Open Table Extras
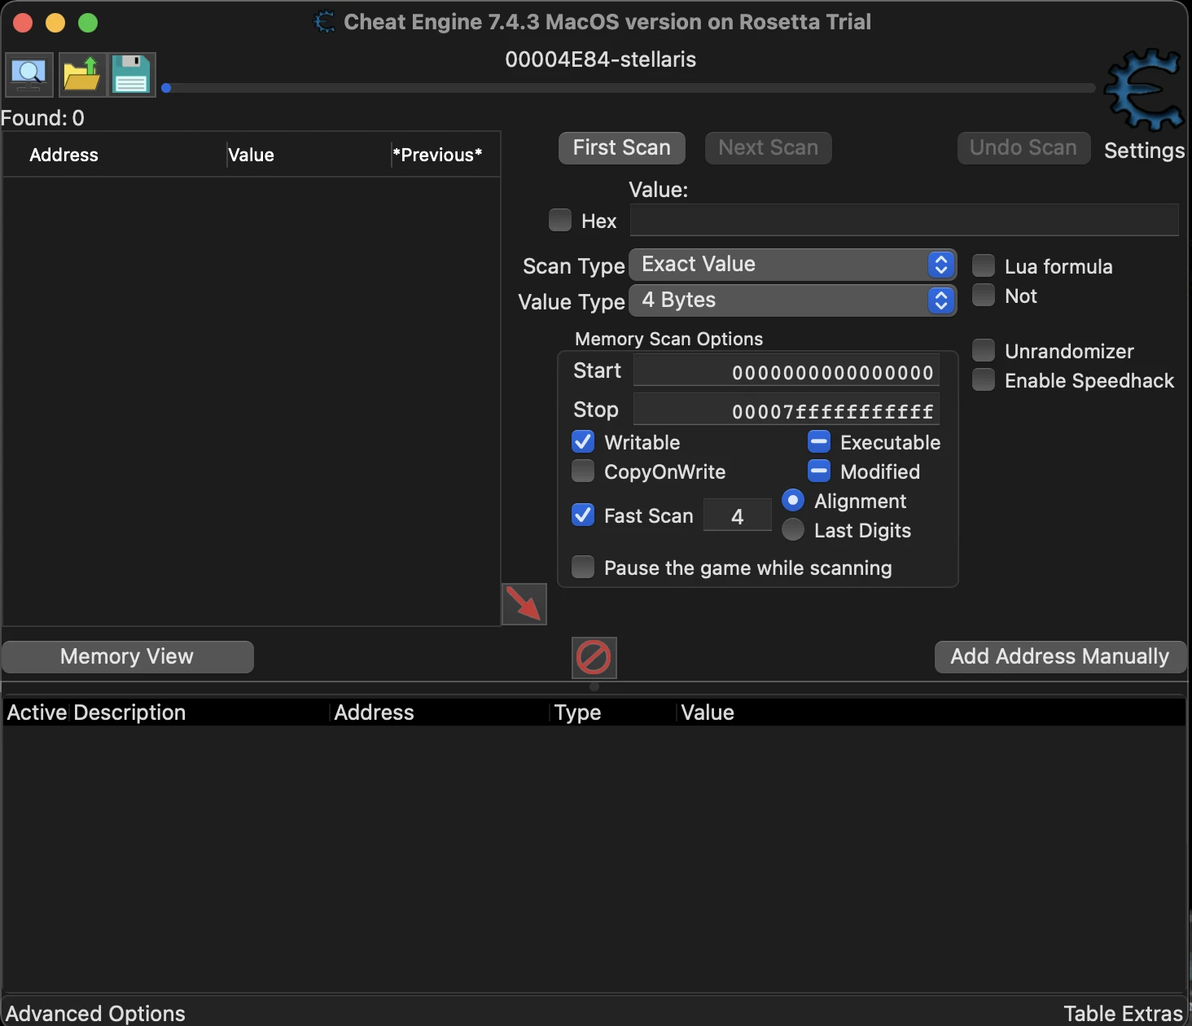Screen dimensions: 1192x1026 [1123, 1013]
